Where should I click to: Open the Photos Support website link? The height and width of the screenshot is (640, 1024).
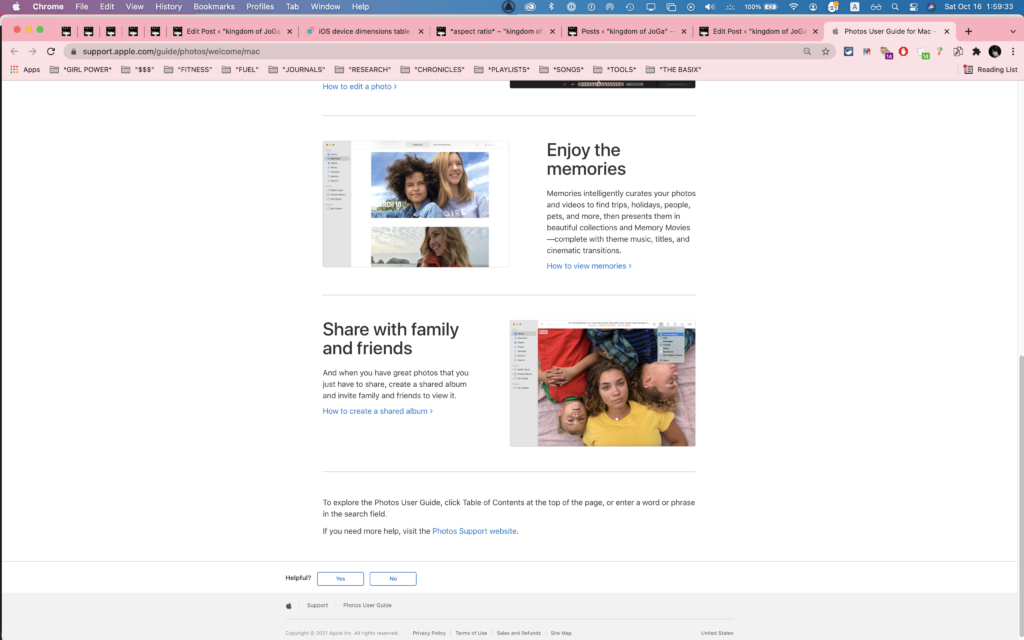coord(474,531)
